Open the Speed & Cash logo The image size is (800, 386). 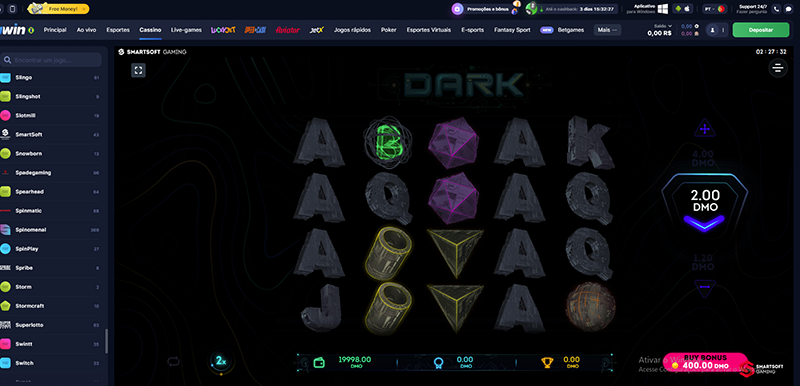tap(255, 30)
